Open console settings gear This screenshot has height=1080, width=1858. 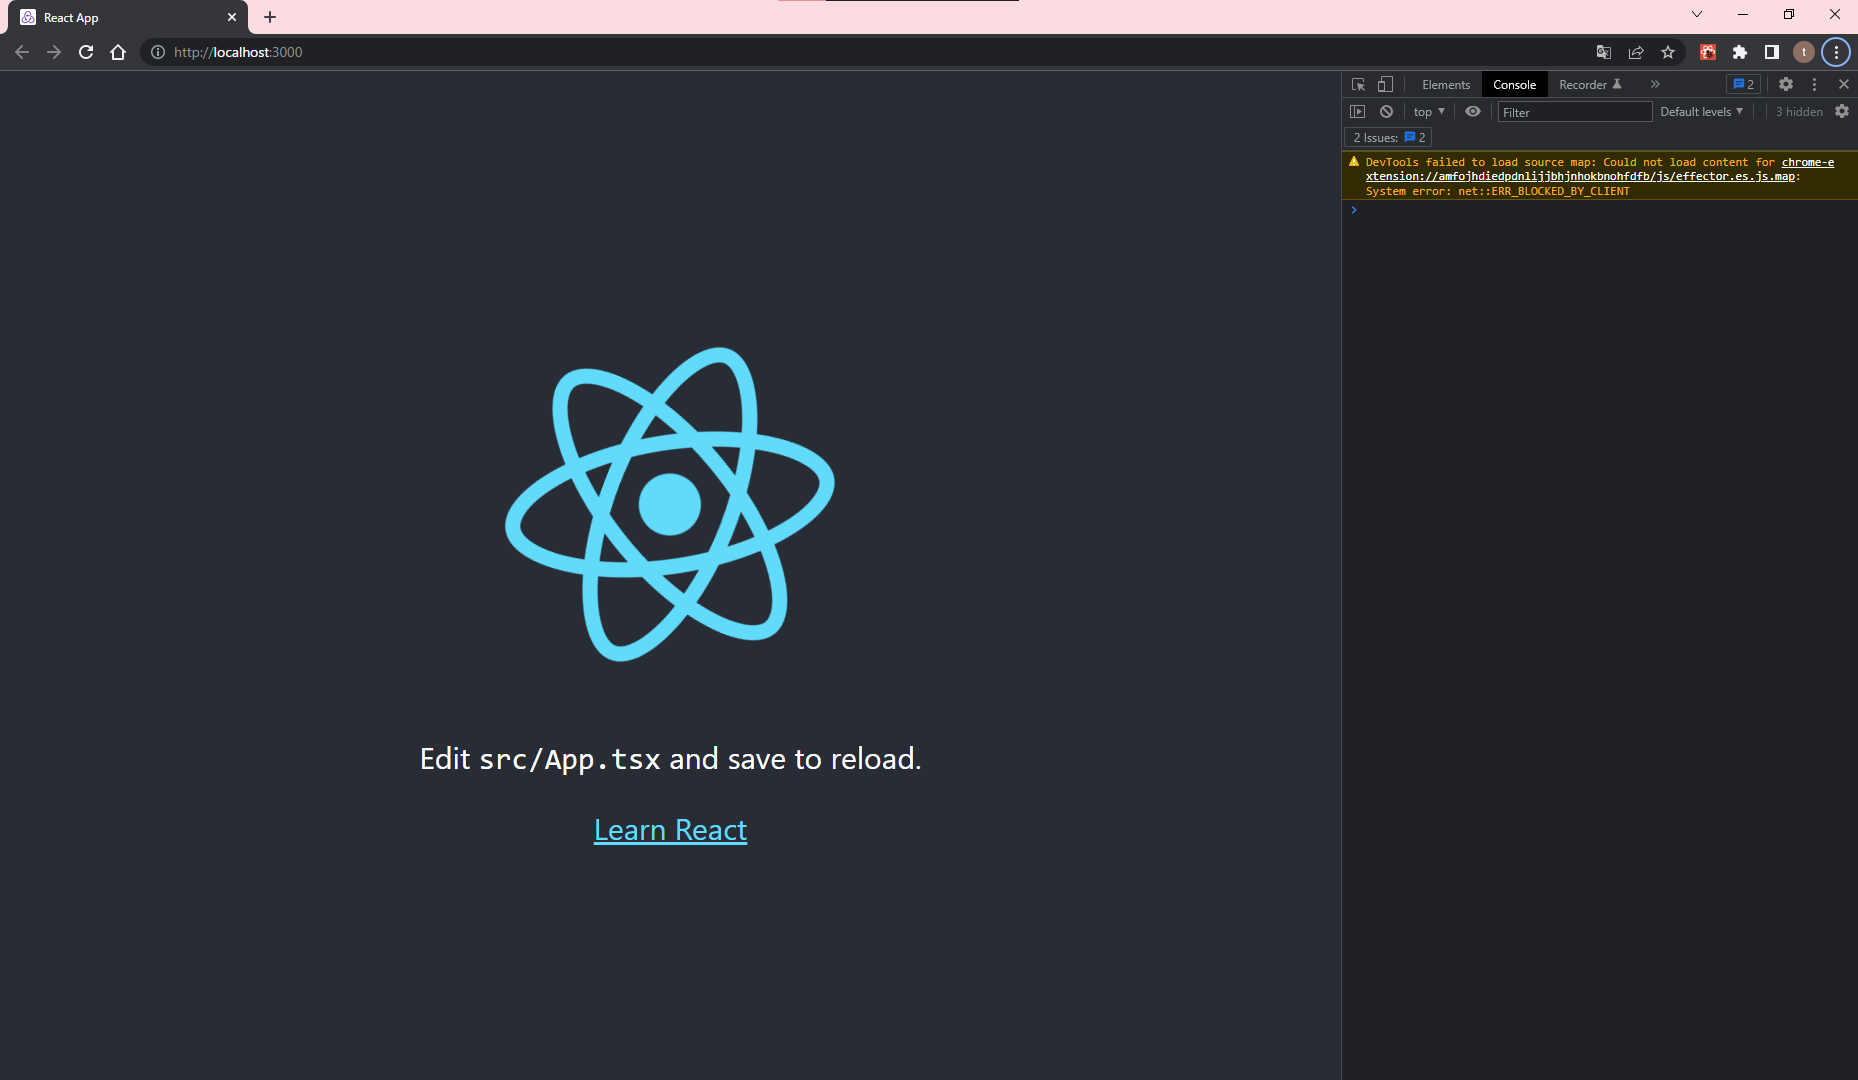point(1842,112)
